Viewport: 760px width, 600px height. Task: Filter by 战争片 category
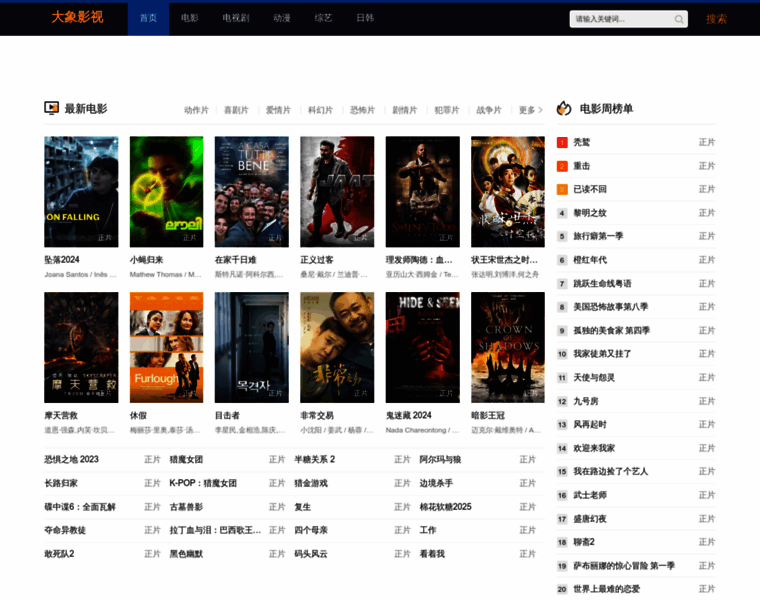point(489,110)
